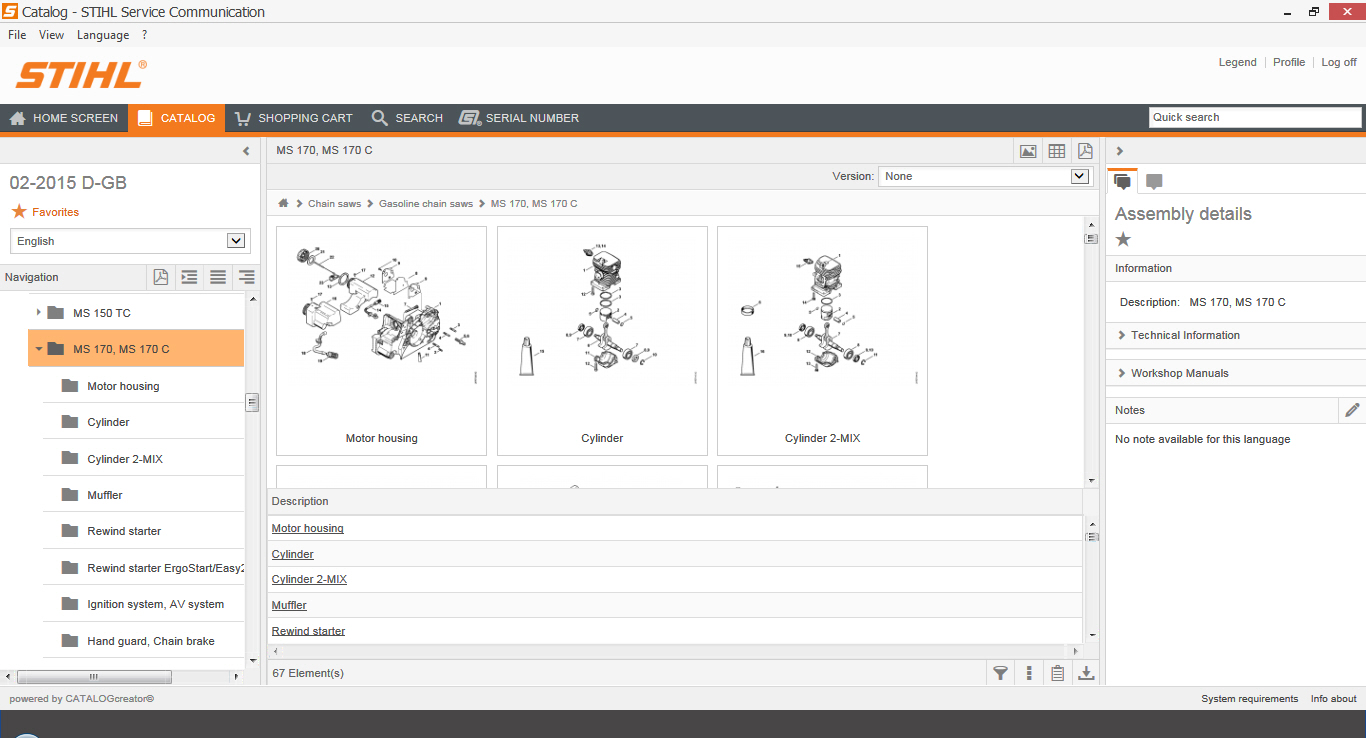Open Cylinder 2-MIX link in description list
The height and width of the screenshot is (738, 1366).
pos(310,579)
